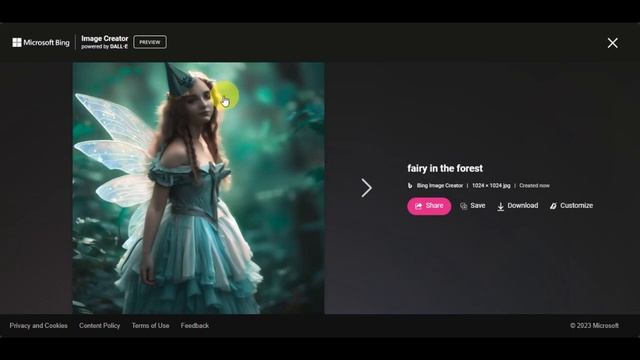Viewport: 640px width, 360px height.
Task: Go to next image with arrow
Action: coord(366,188)
